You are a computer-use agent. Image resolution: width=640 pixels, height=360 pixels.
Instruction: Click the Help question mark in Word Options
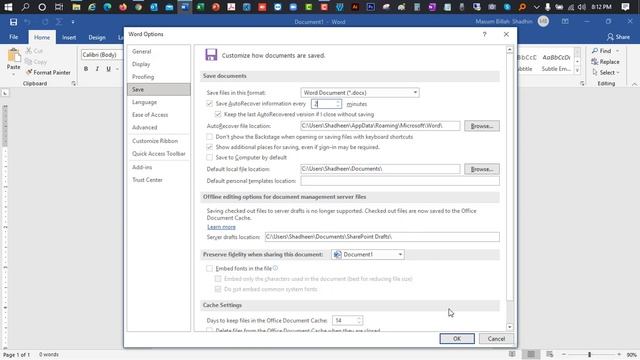[484, 34]
